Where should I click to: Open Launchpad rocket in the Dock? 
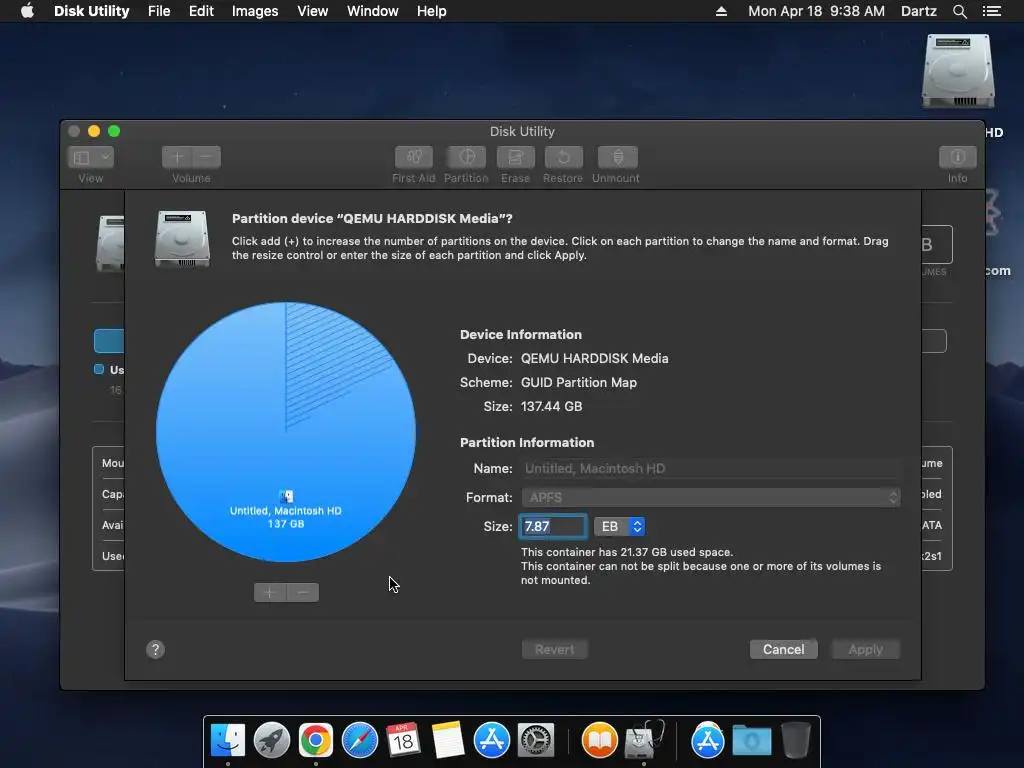click(271, 741)
